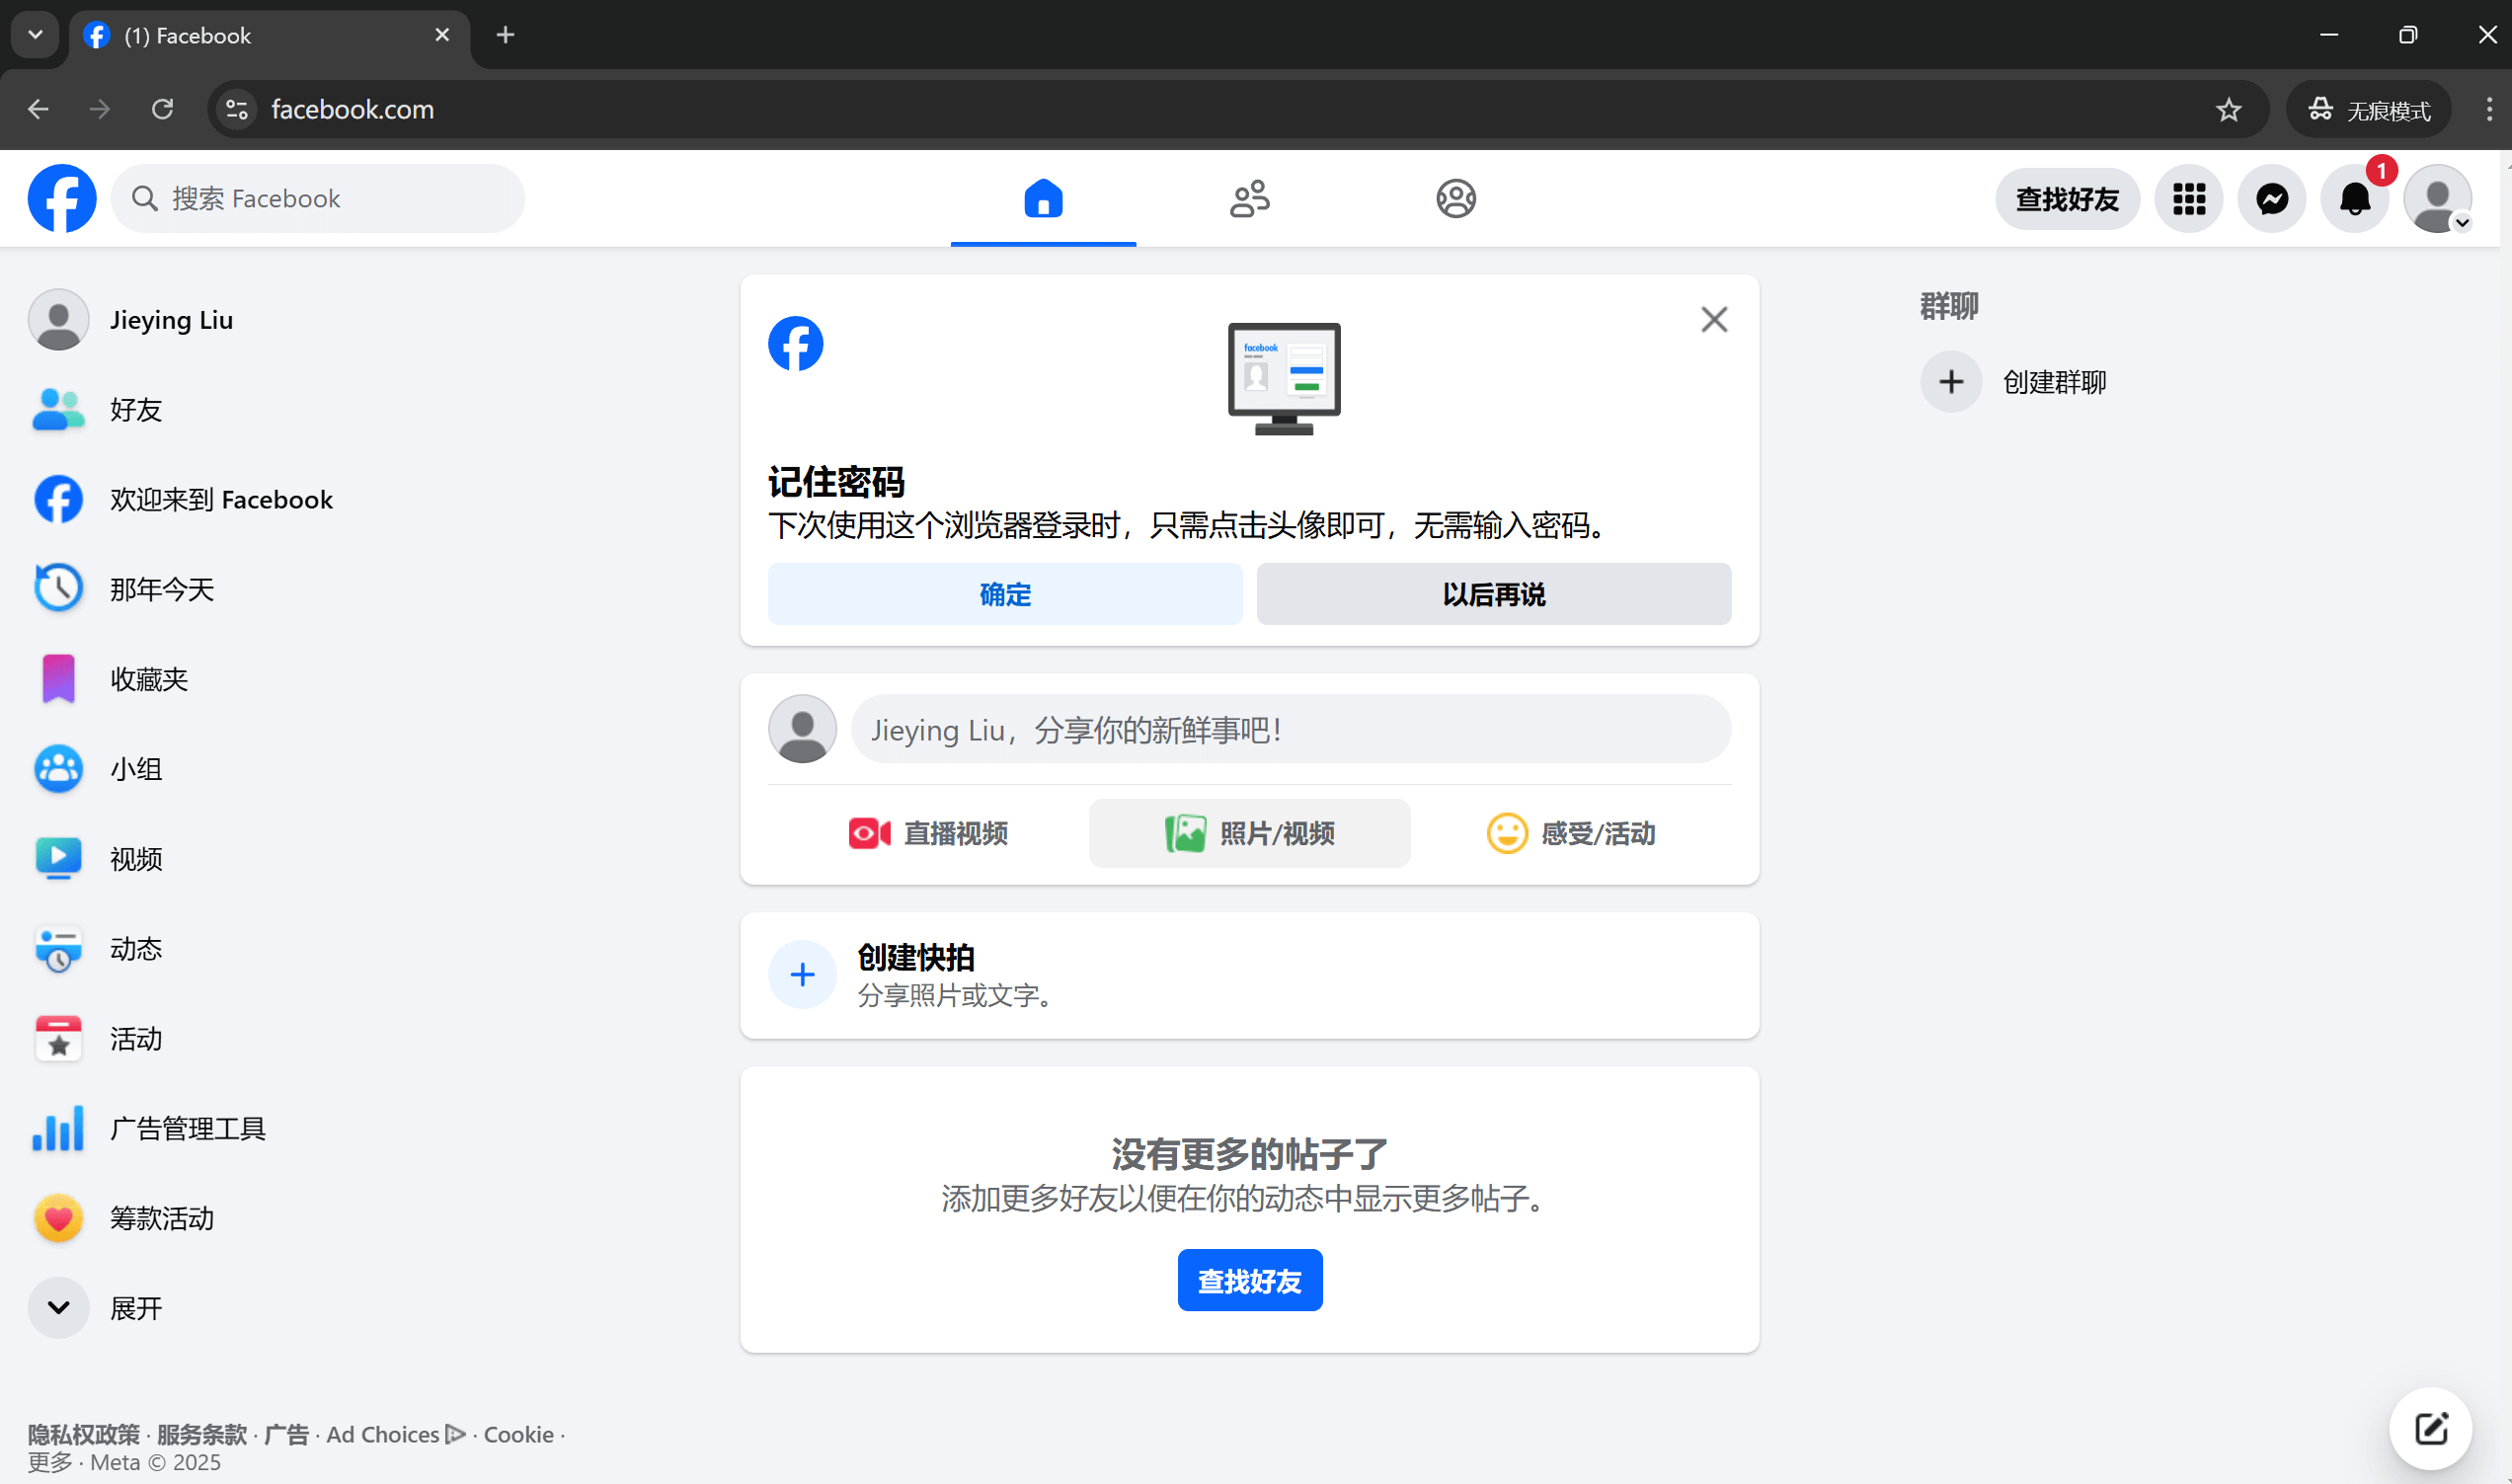Open Messenger from the top navigation
Viewport: 2512px width, 1484px height.
coord(2271,199)
